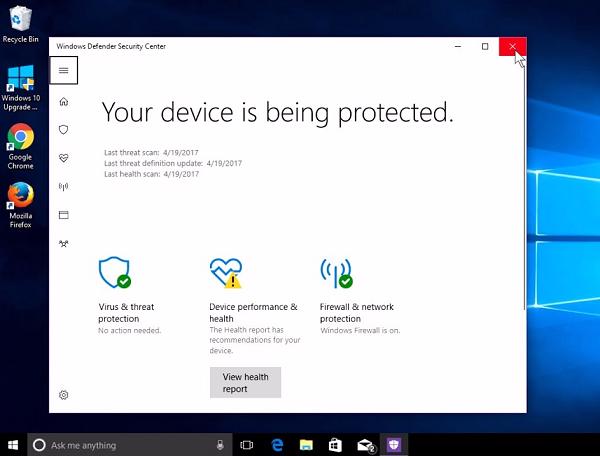The image size is (600, 456).
Task: Click 'Last threat definition update: 4/19/2017' text
Action: (173, 163)
